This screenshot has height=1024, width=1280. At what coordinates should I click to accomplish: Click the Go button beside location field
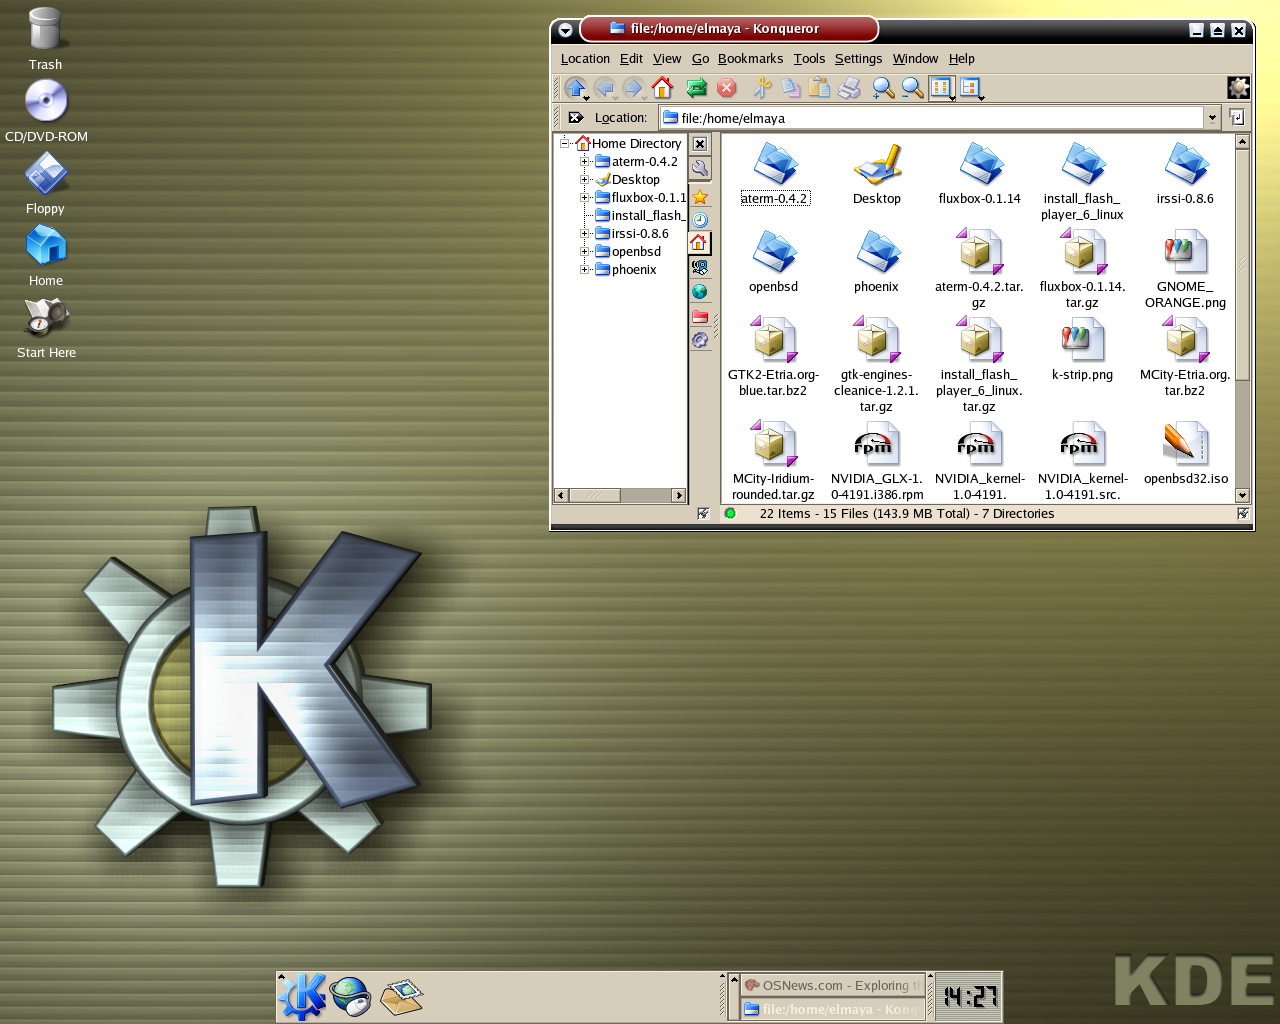tap(1237, 118)
